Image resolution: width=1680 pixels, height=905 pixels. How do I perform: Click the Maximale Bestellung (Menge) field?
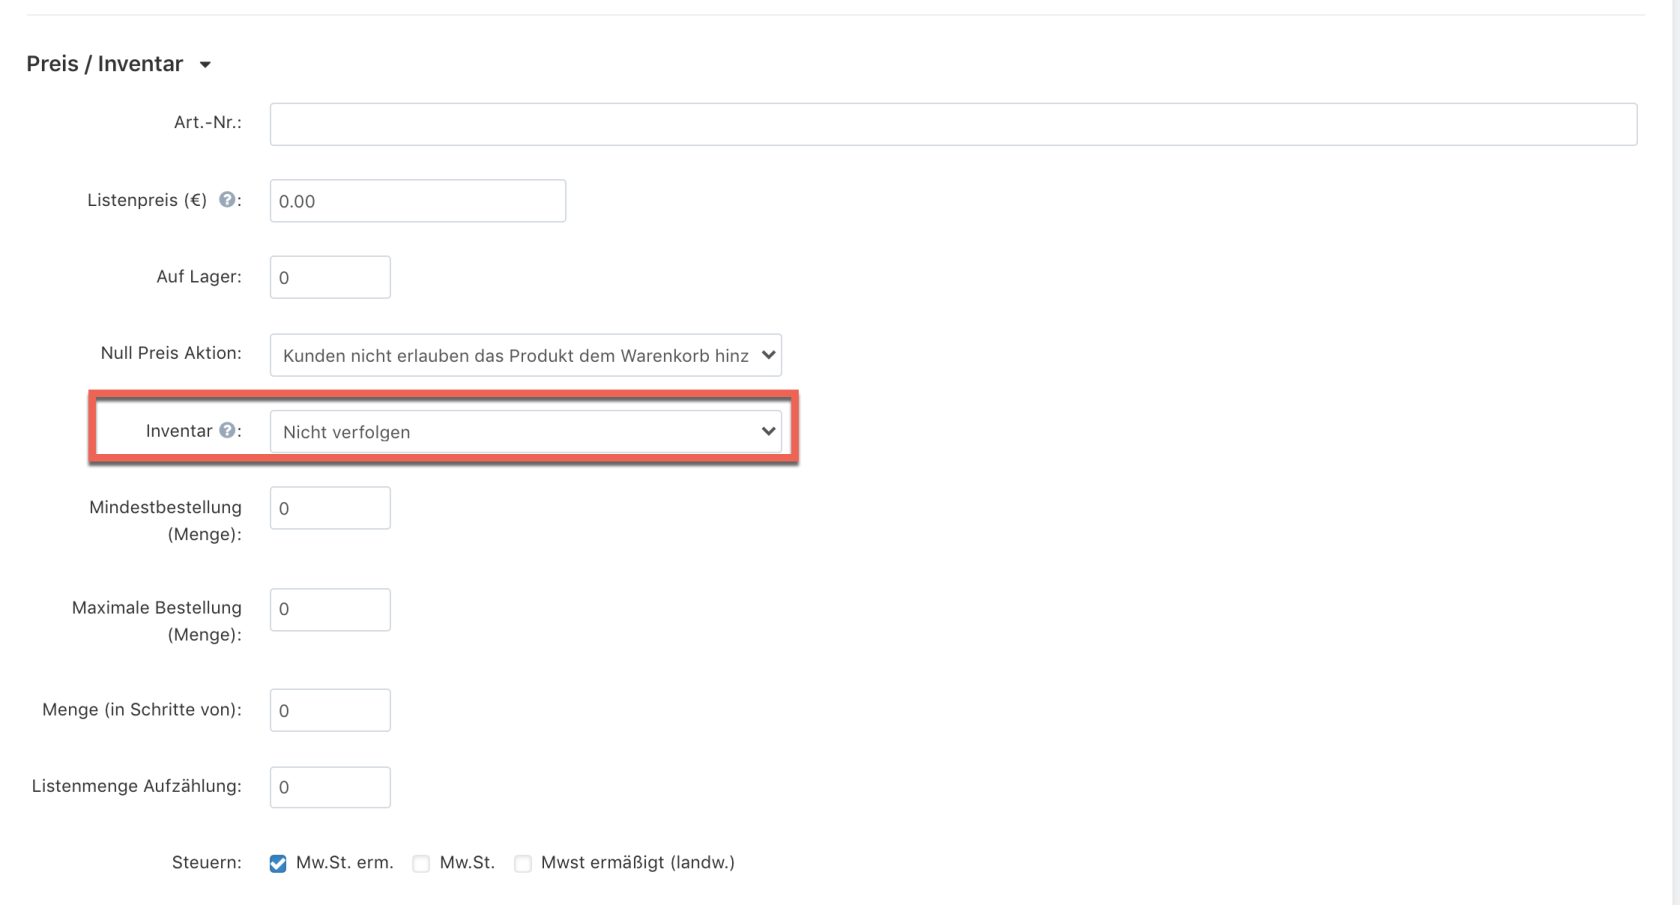(330, 609)
